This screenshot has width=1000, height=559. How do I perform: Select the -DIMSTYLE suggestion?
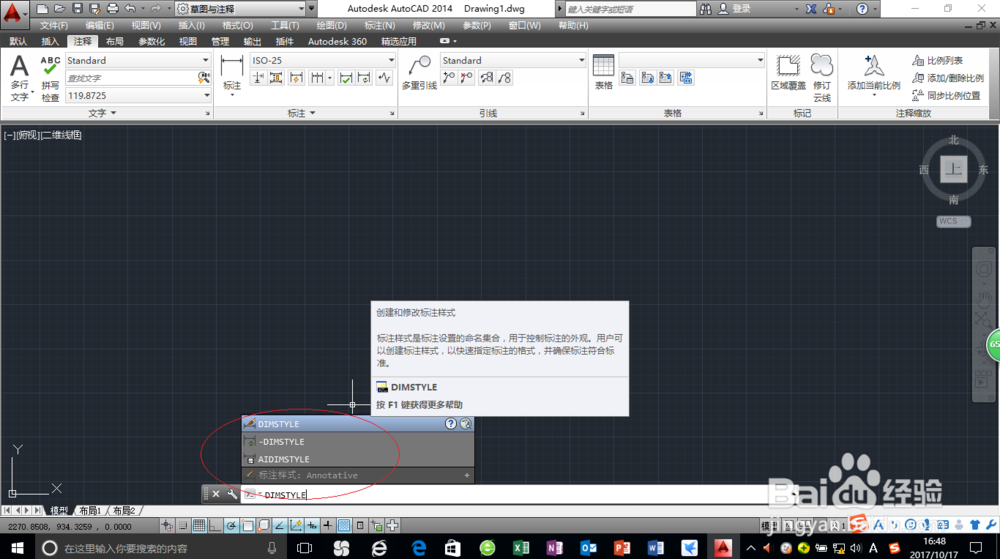358,441
